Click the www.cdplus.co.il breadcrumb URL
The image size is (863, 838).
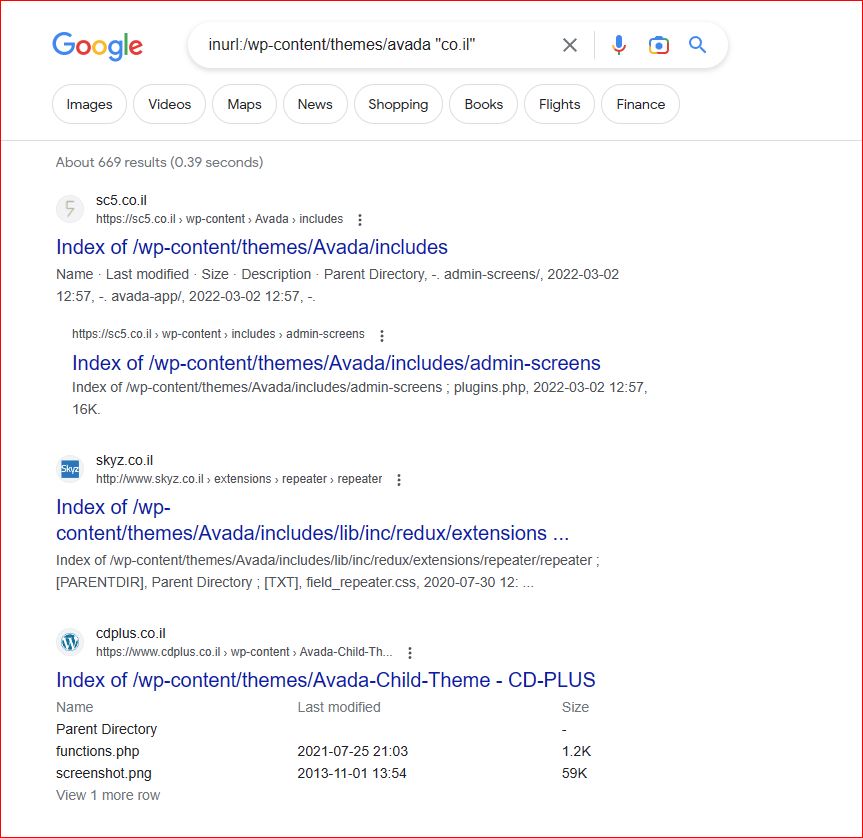(244, 652)
